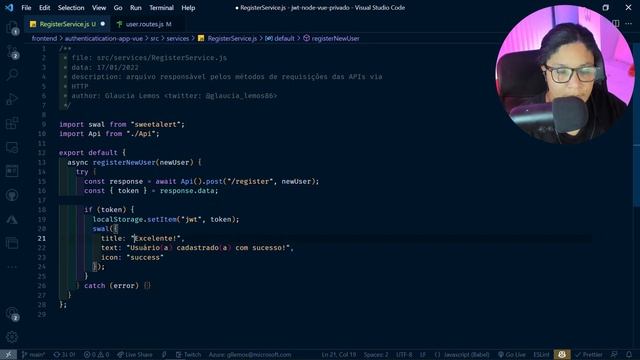Expand the src breadcrumb
Image resolution: width=640 pixels, height=360 pixels.
tap(154, 38)
